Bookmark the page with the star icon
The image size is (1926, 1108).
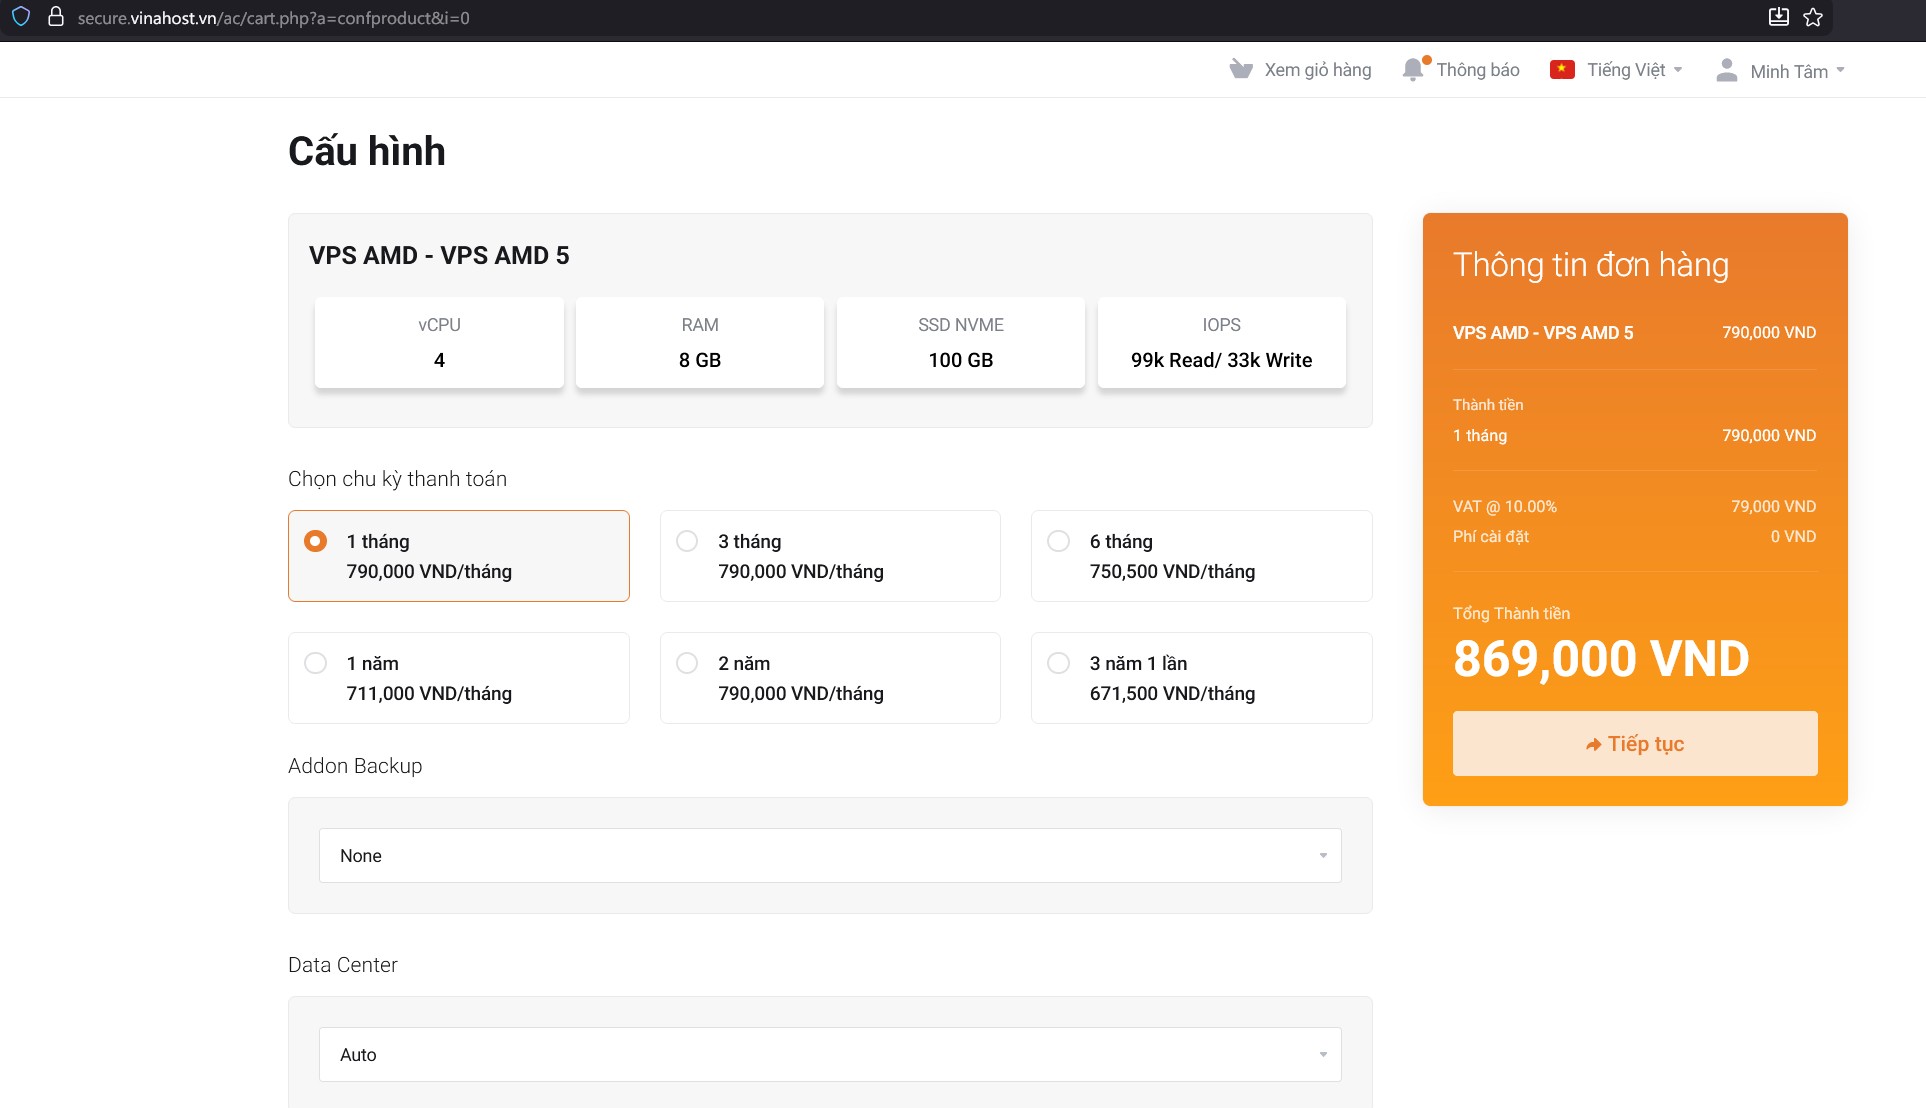pos(1813,17)
